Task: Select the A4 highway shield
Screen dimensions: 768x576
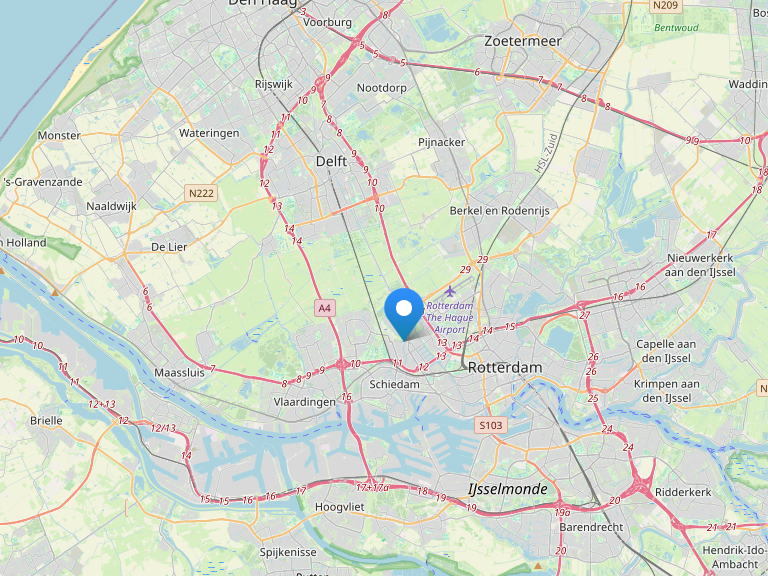Action: [x=325, y=308]
